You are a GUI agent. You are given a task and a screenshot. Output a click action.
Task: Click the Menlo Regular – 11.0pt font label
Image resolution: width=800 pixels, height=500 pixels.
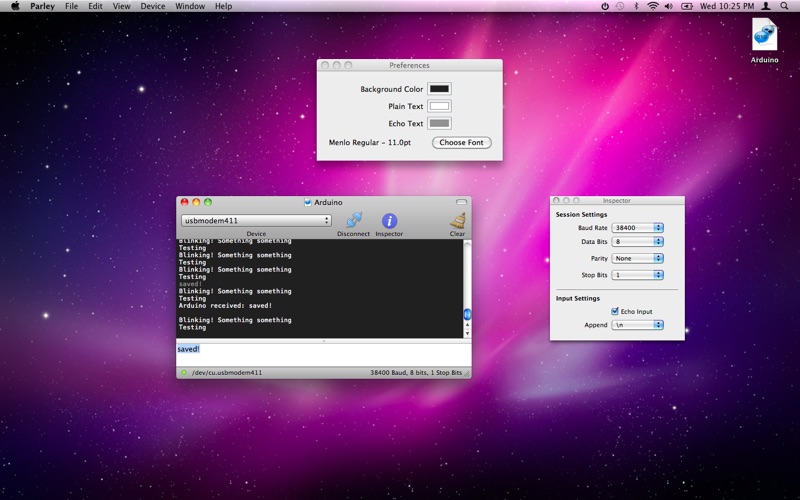(370, 142)
